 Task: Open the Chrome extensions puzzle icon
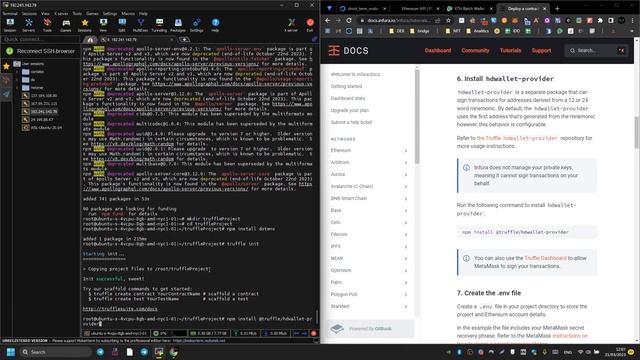600,20
